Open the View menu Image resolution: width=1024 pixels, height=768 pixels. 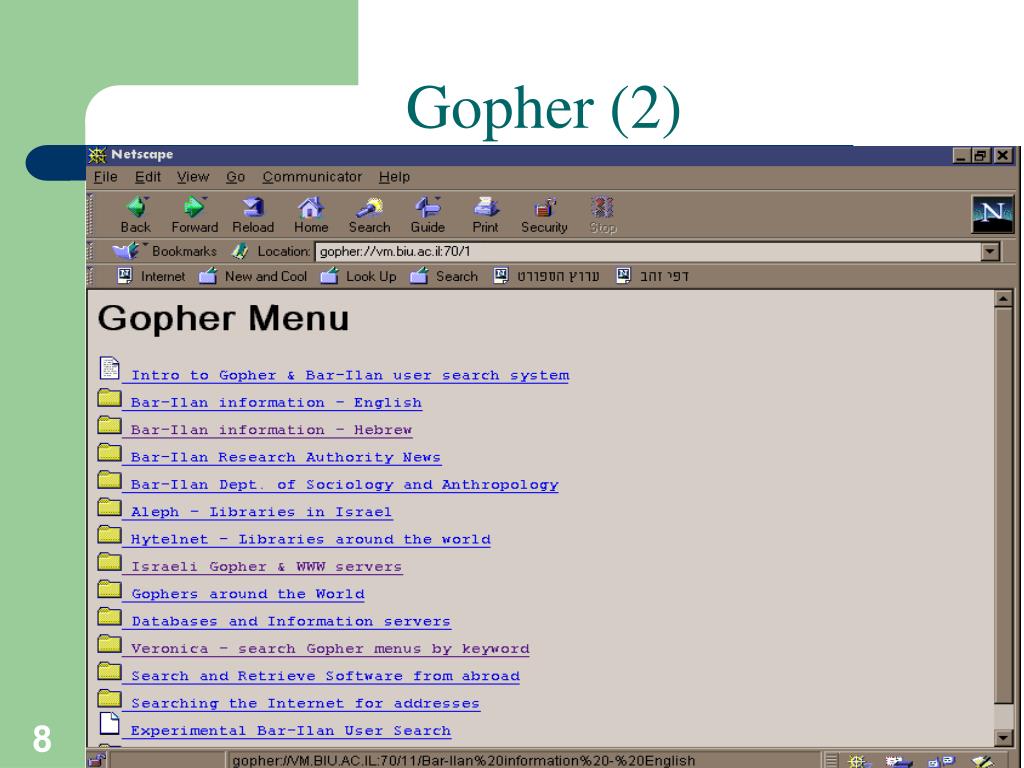tap(193, 177)
